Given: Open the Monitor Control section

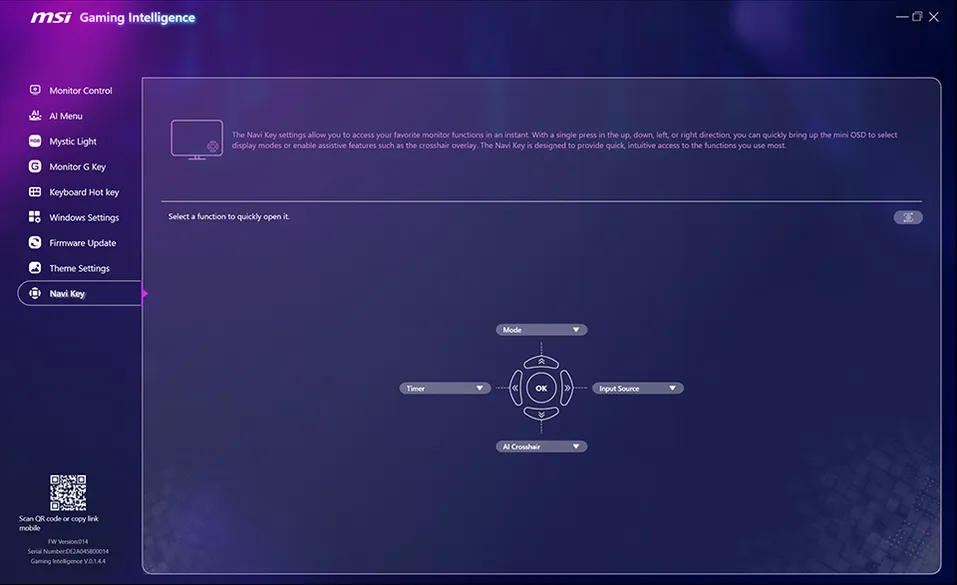Looking at the screenshot, I should click(81, 90).
